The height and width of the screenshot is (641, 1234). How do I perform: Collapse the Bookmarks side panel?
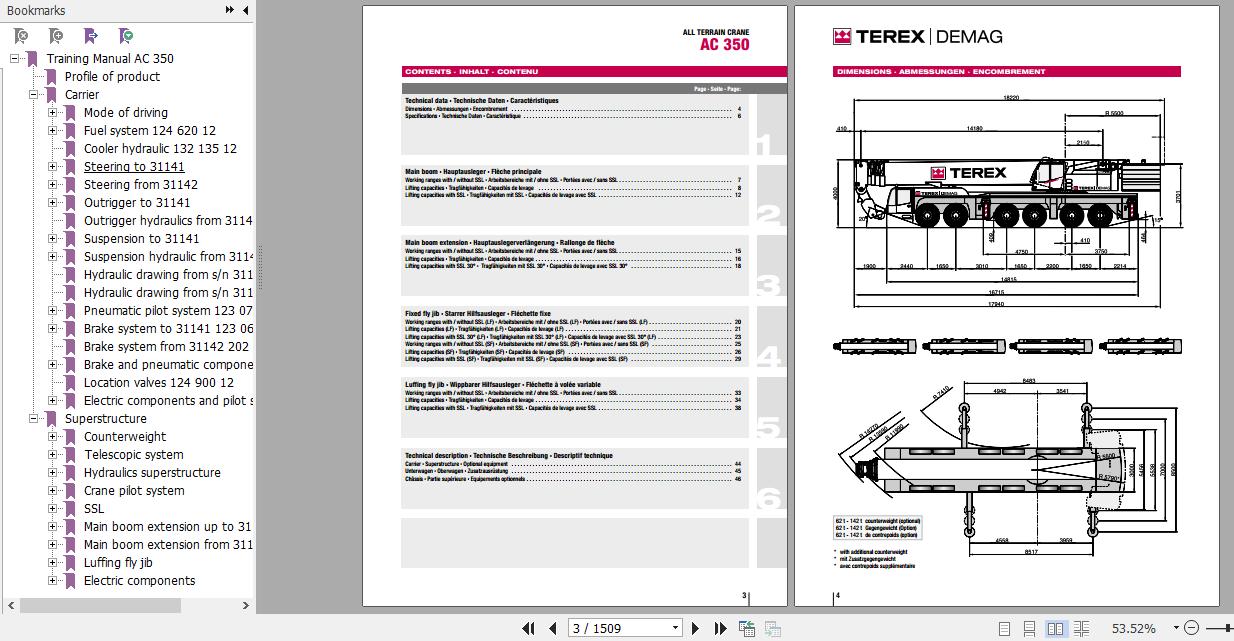pyautogui.click(x=245, y=10)
